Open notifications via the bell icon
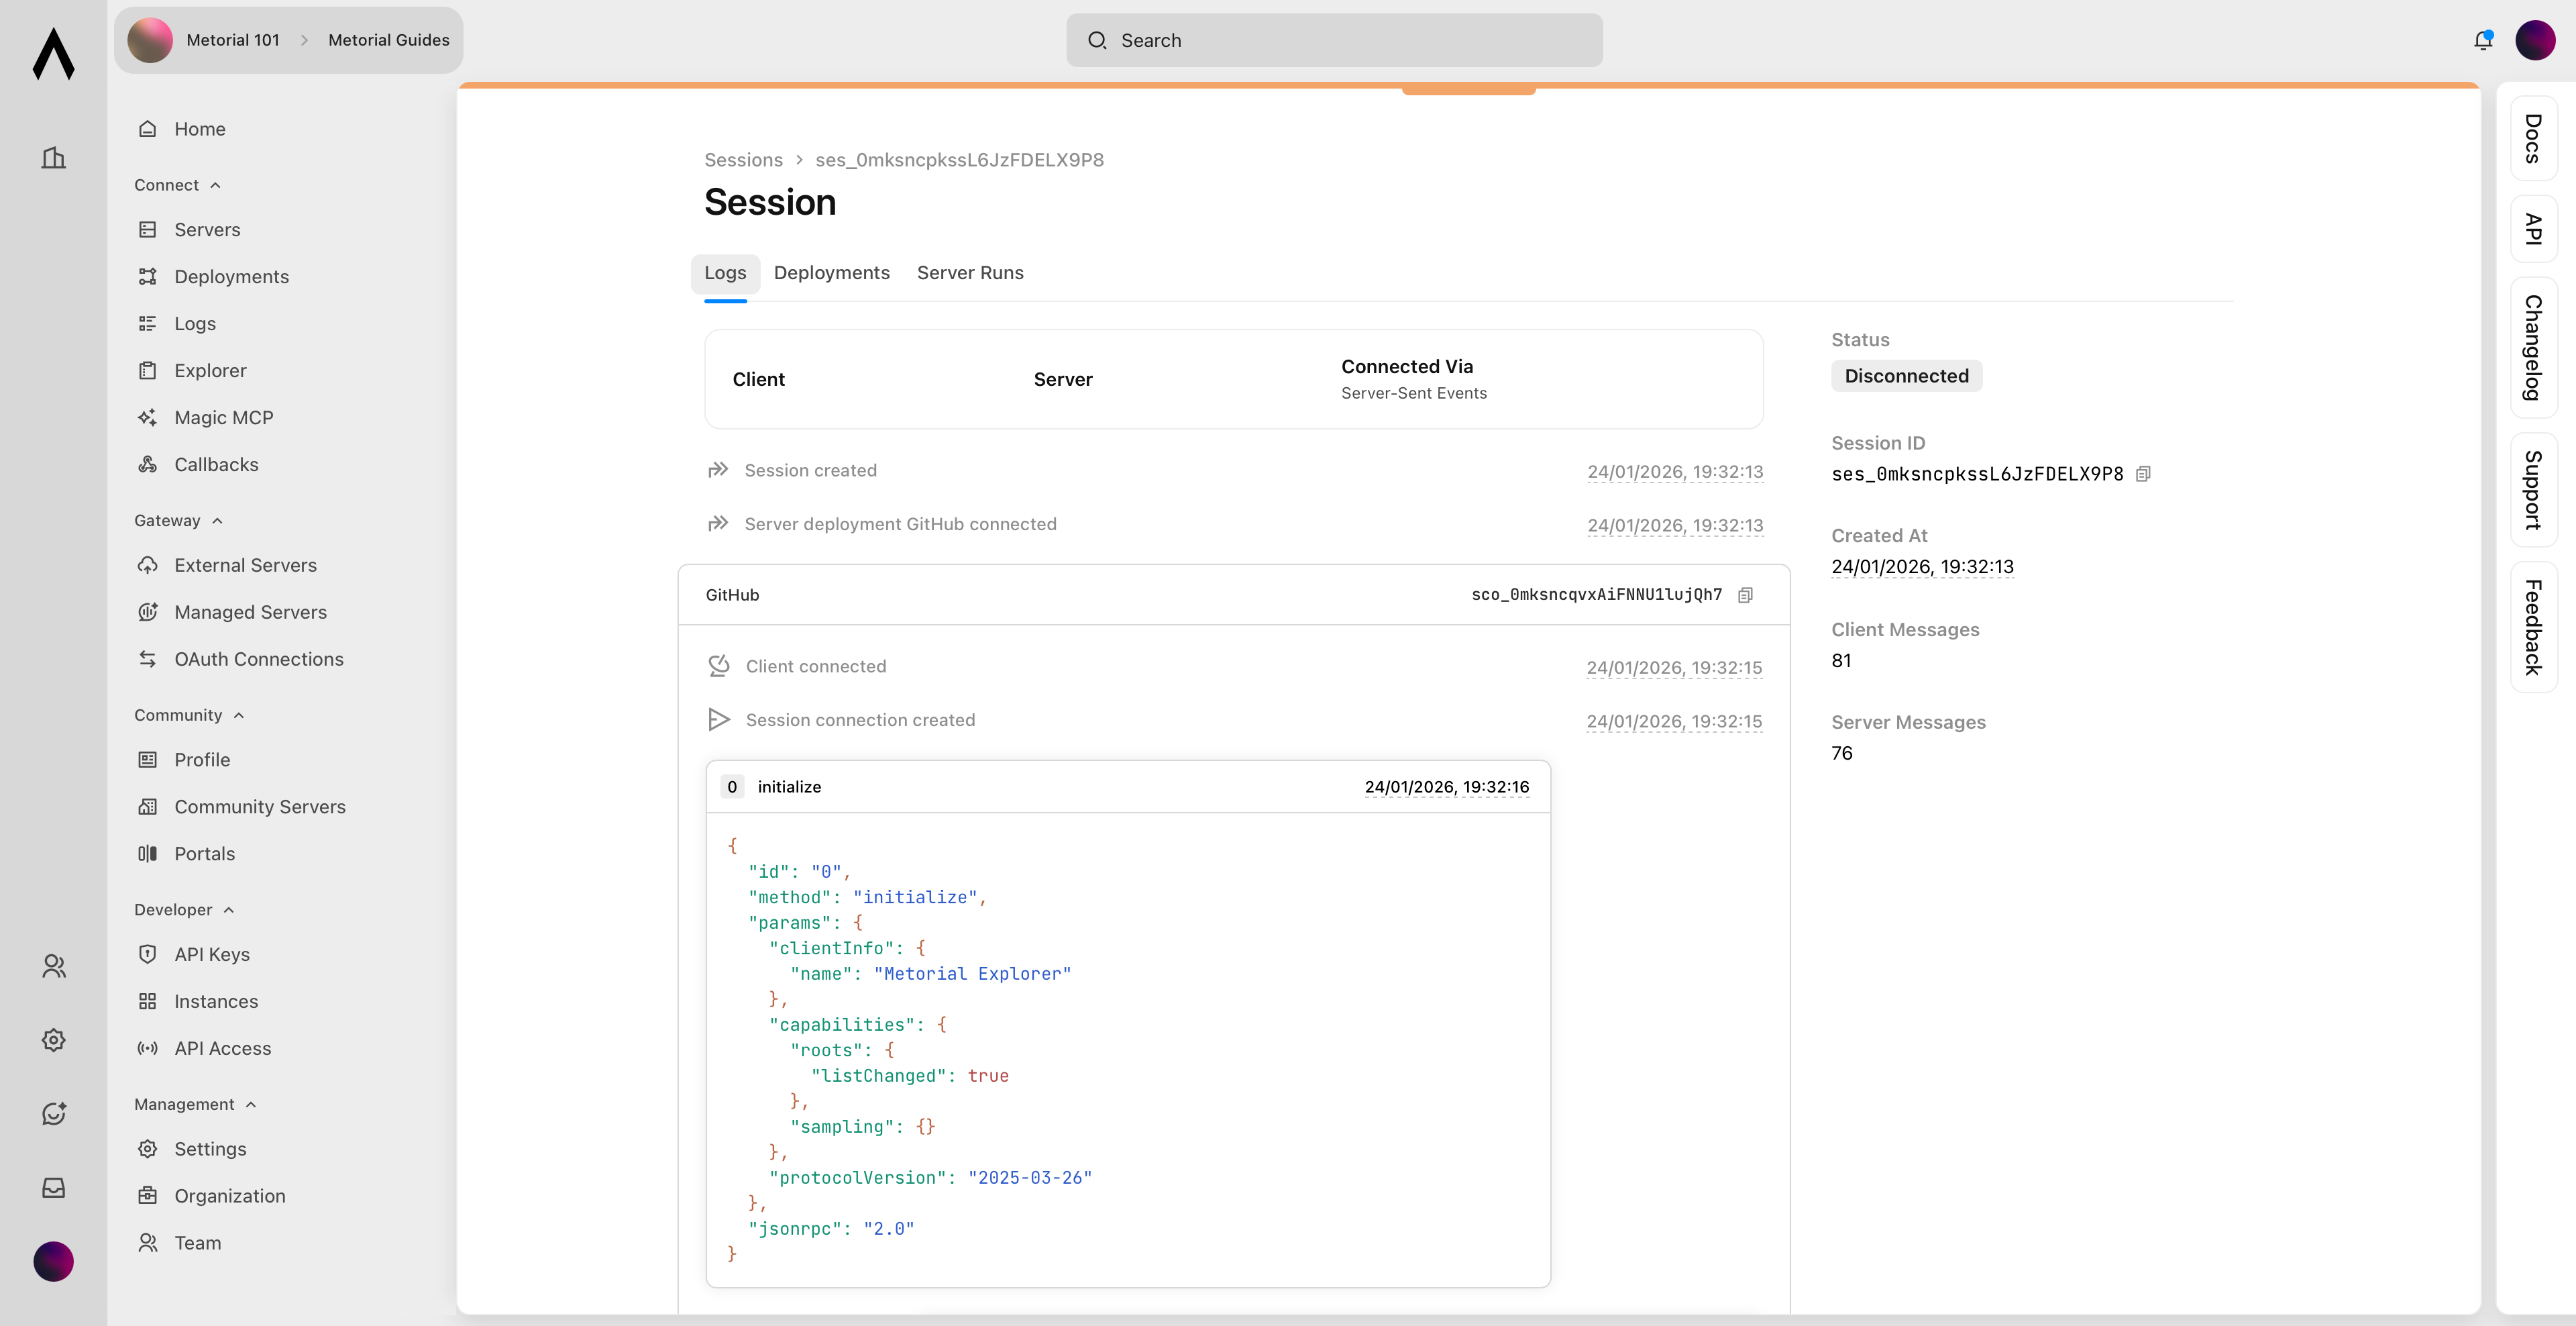Screen dimensions: 2576x1326 pyautogui.click(x=2482, y=40)
